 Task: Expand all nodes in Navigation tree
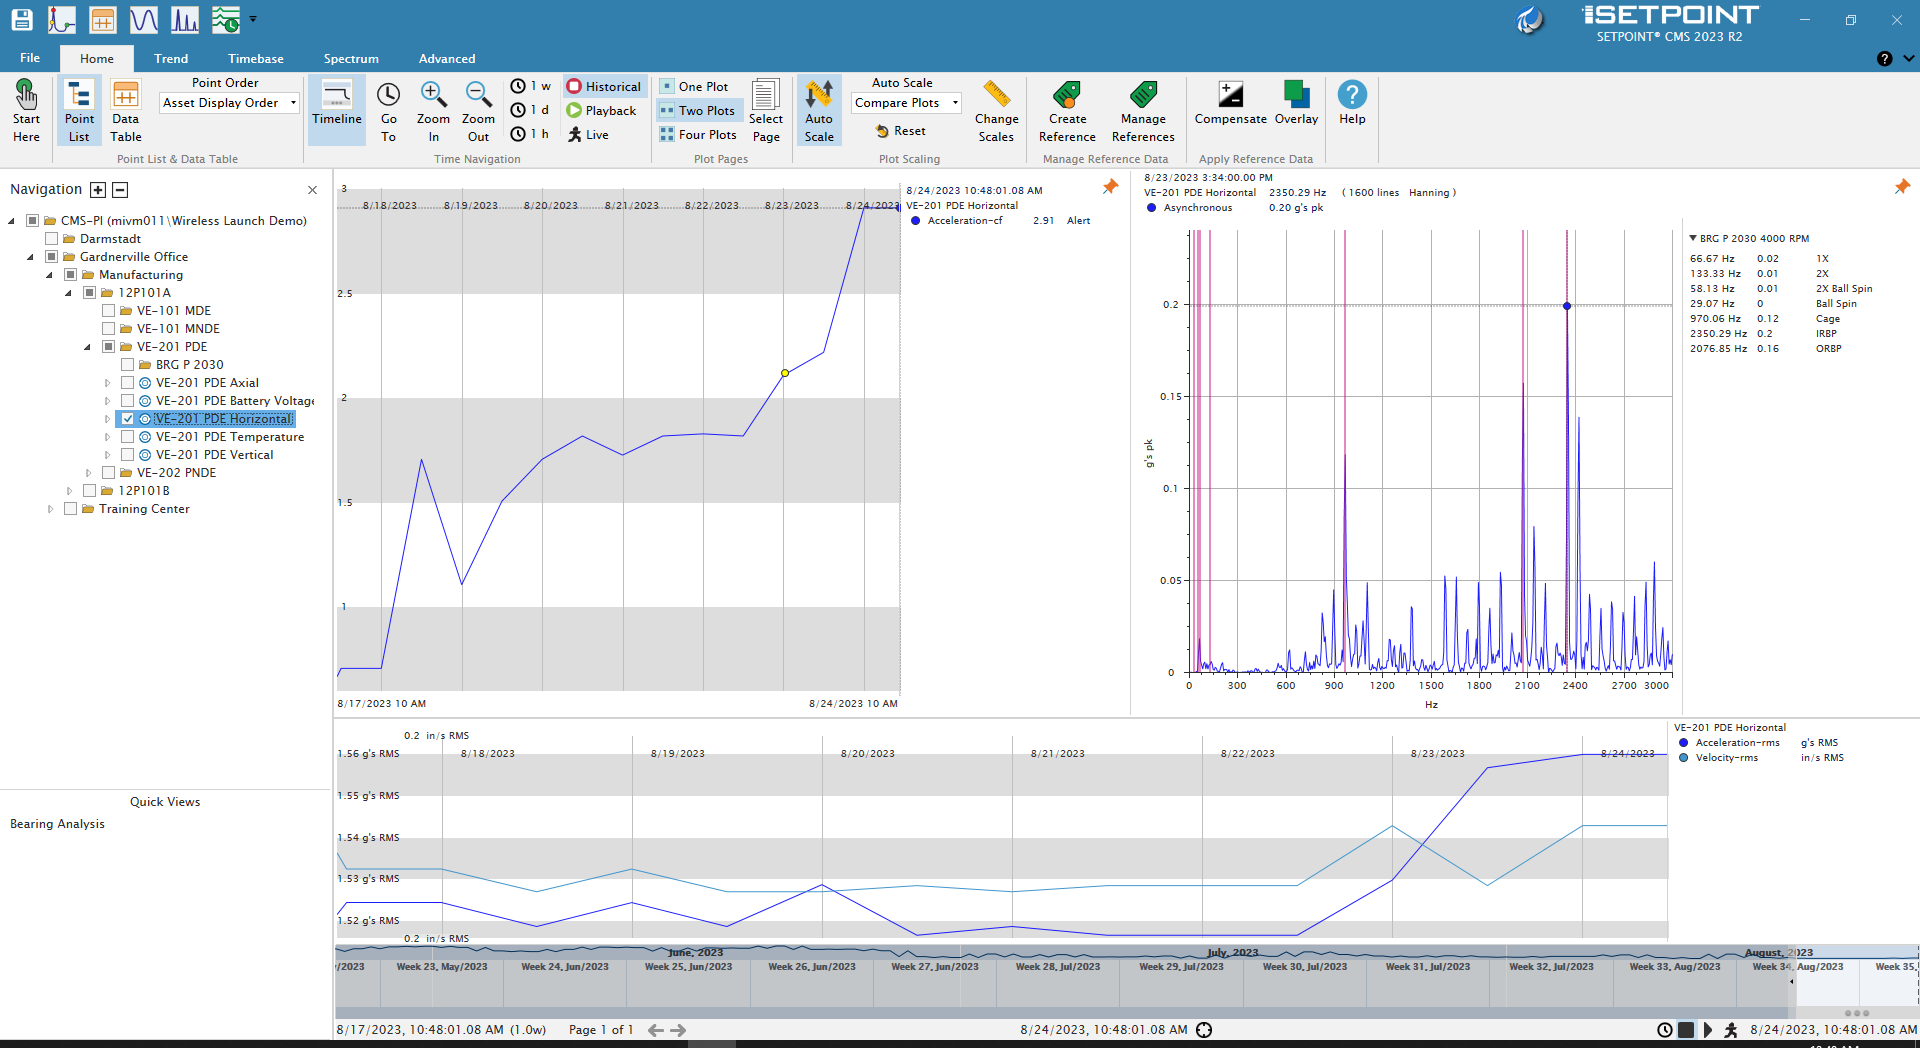point(98,190)
